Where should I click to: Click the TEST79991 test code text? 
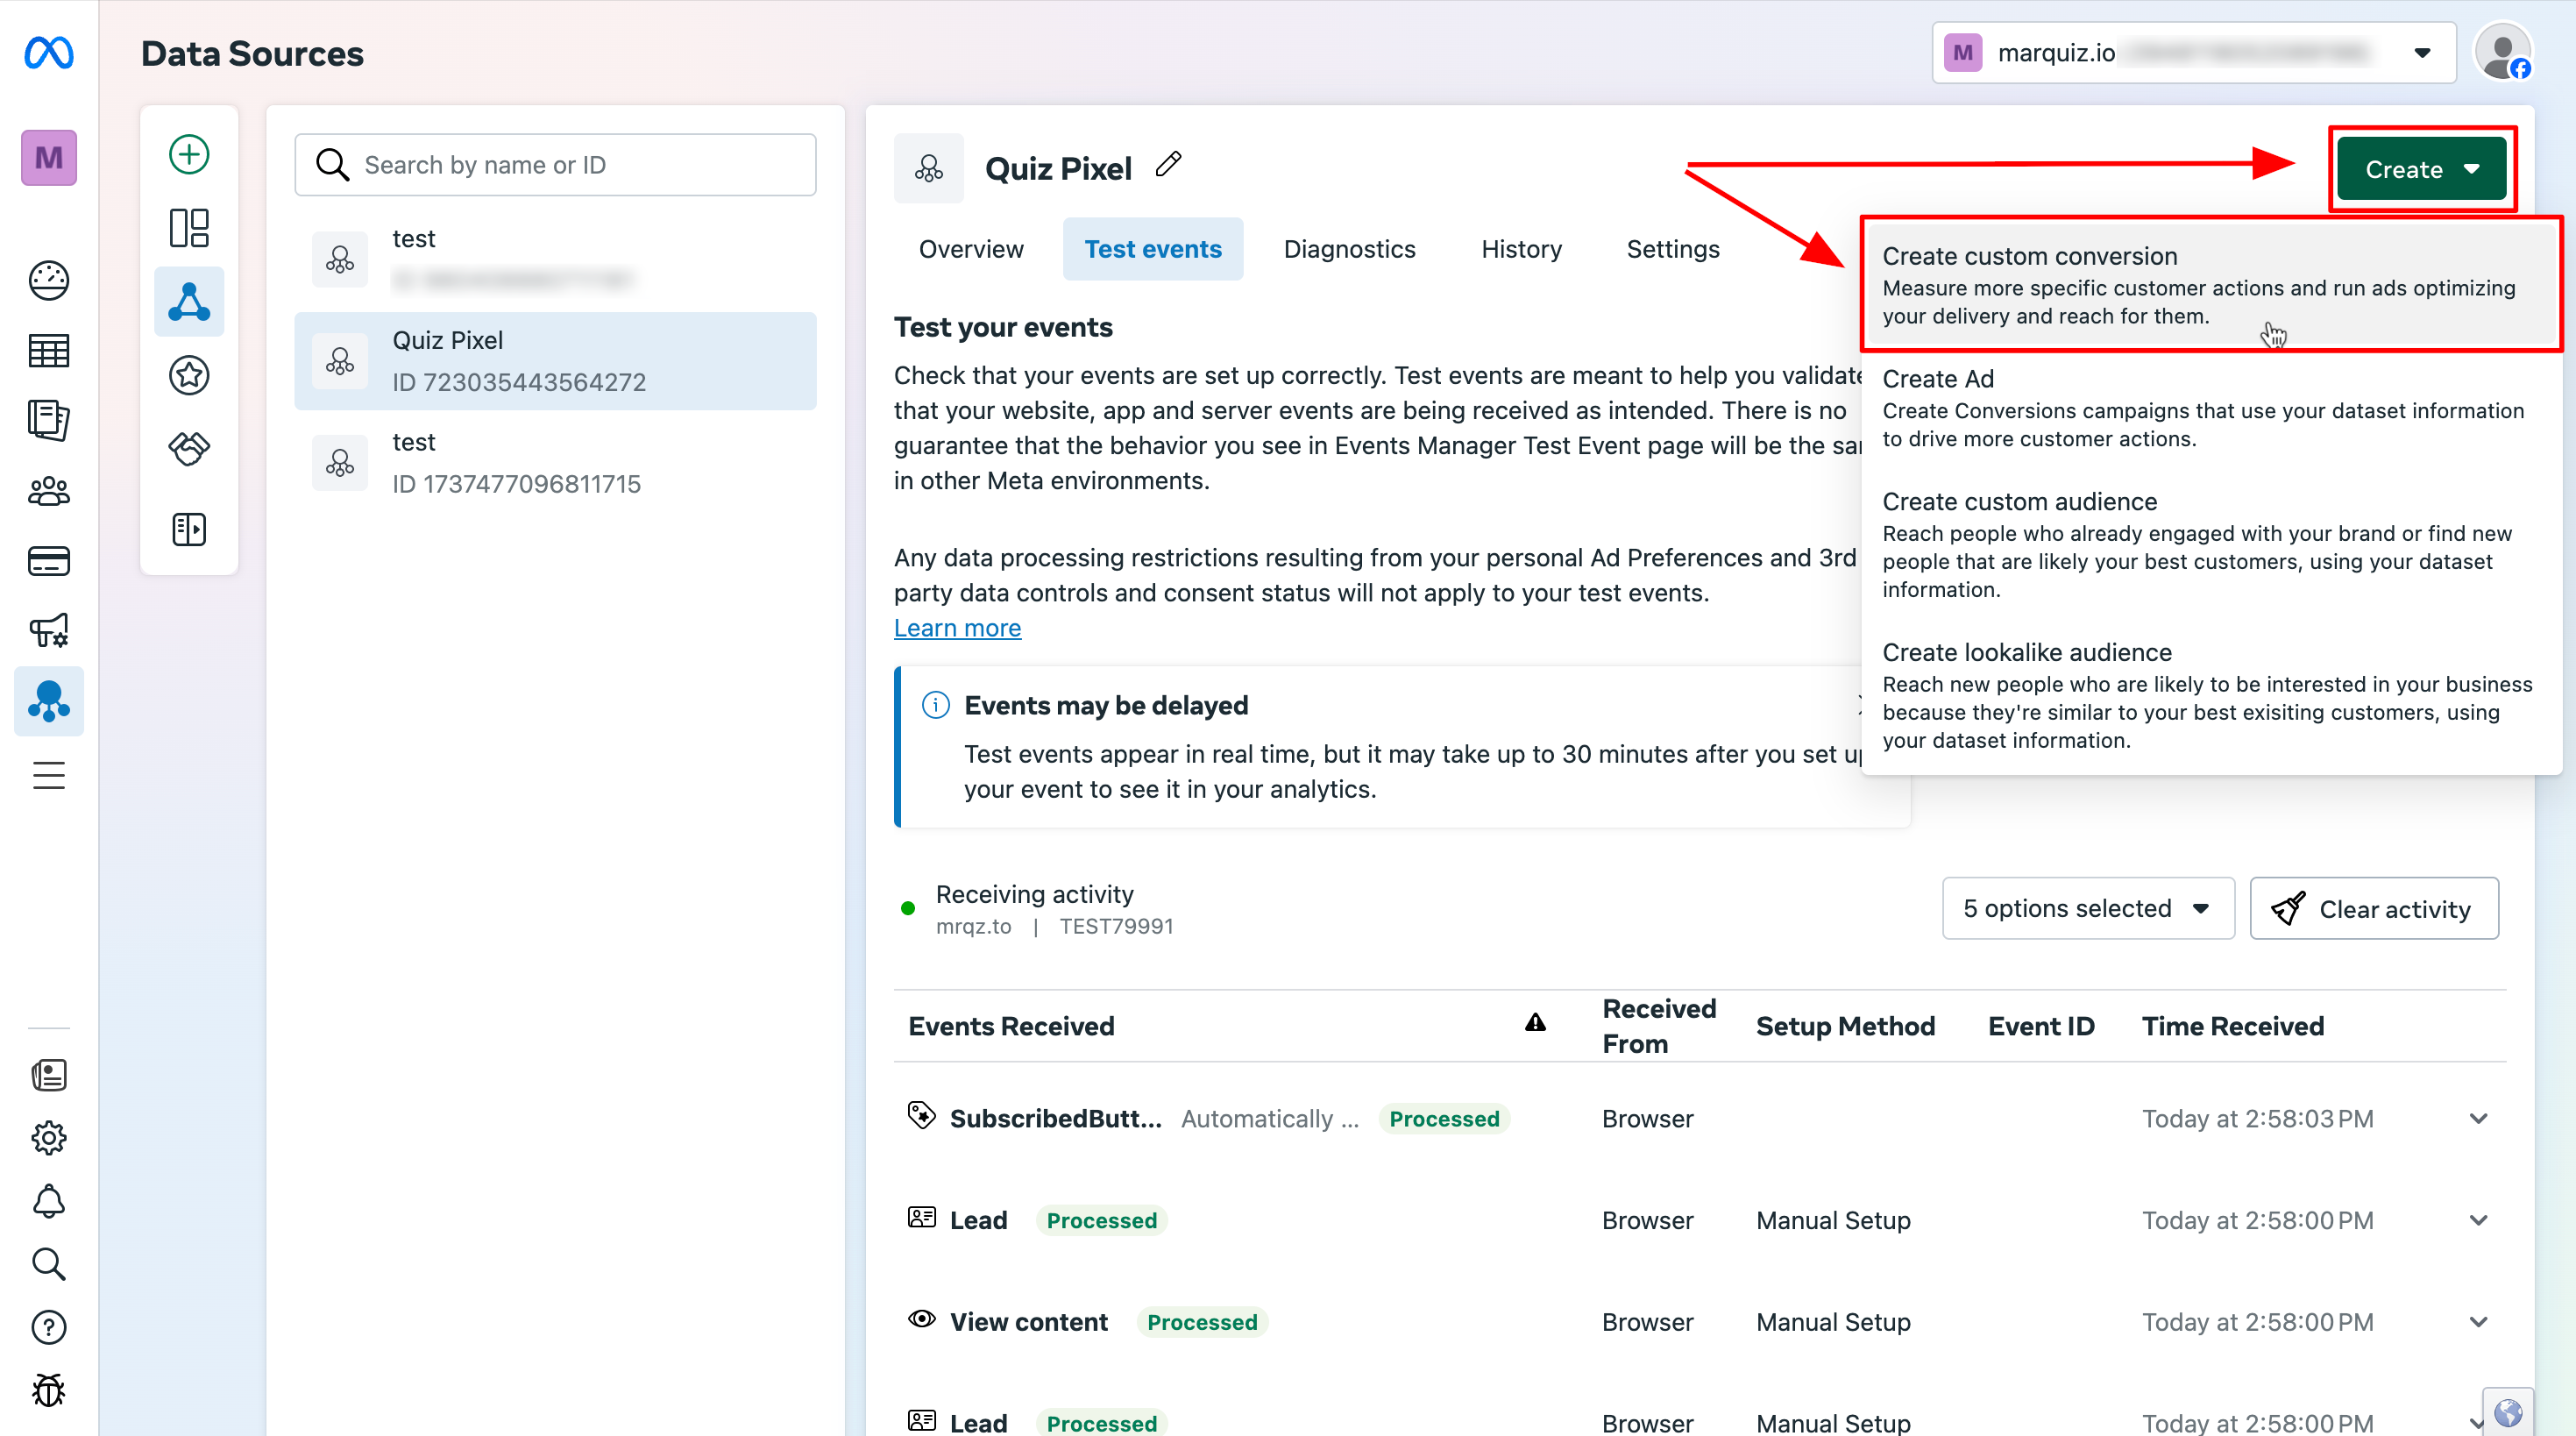pyautogui.click(x=1116, y=926)
